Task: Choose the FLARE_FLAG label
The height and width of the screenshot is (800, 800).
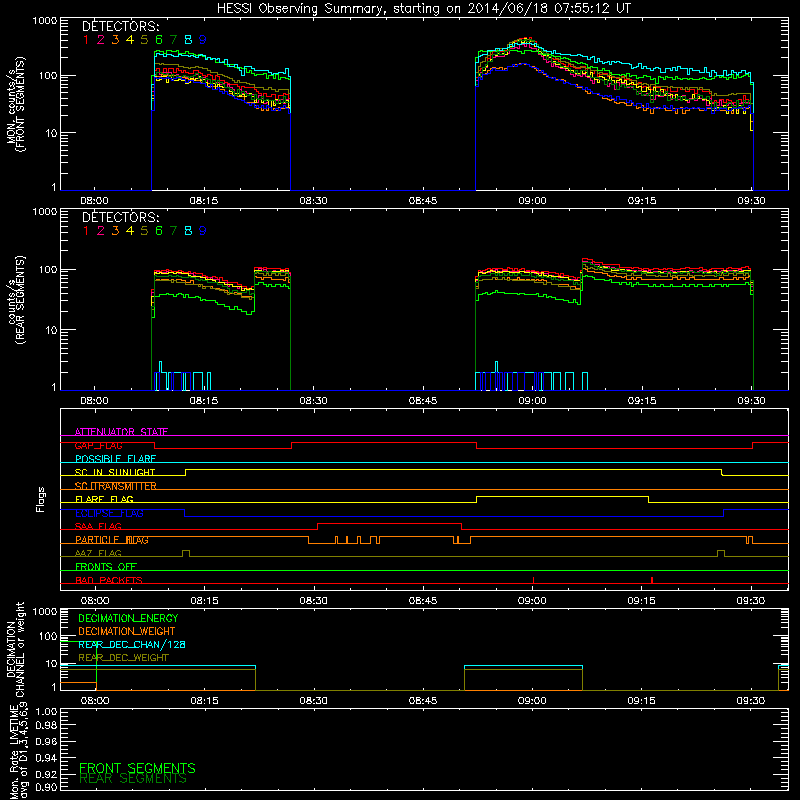Action: (104, 499)
